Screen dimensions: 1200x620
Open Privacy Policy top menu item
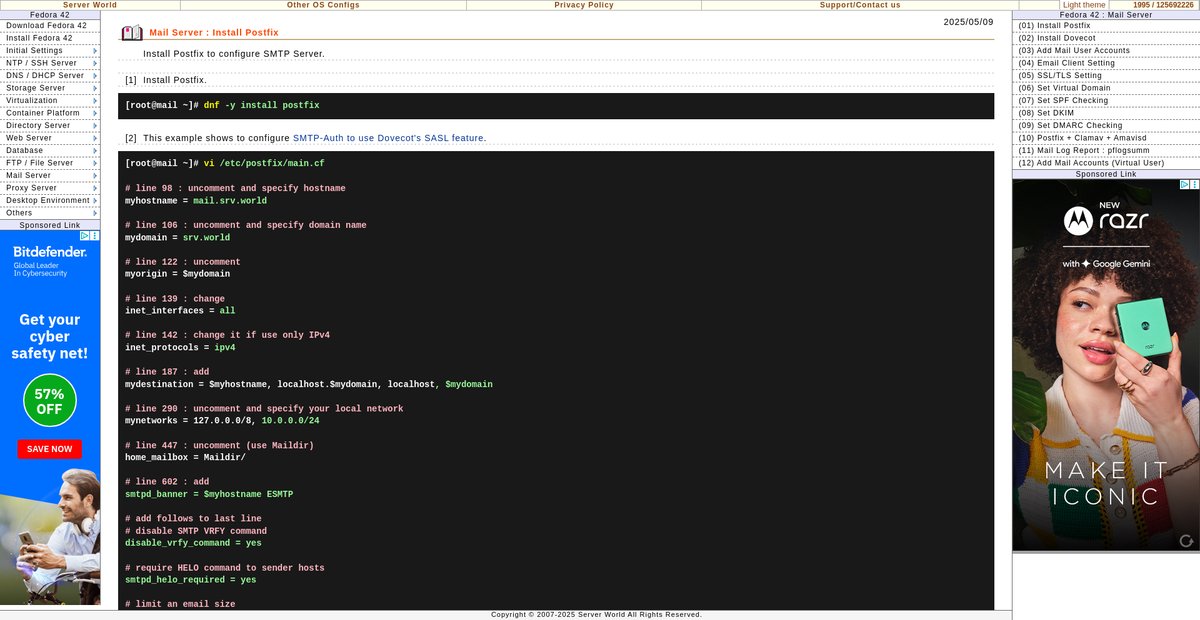tap(584, 5)
